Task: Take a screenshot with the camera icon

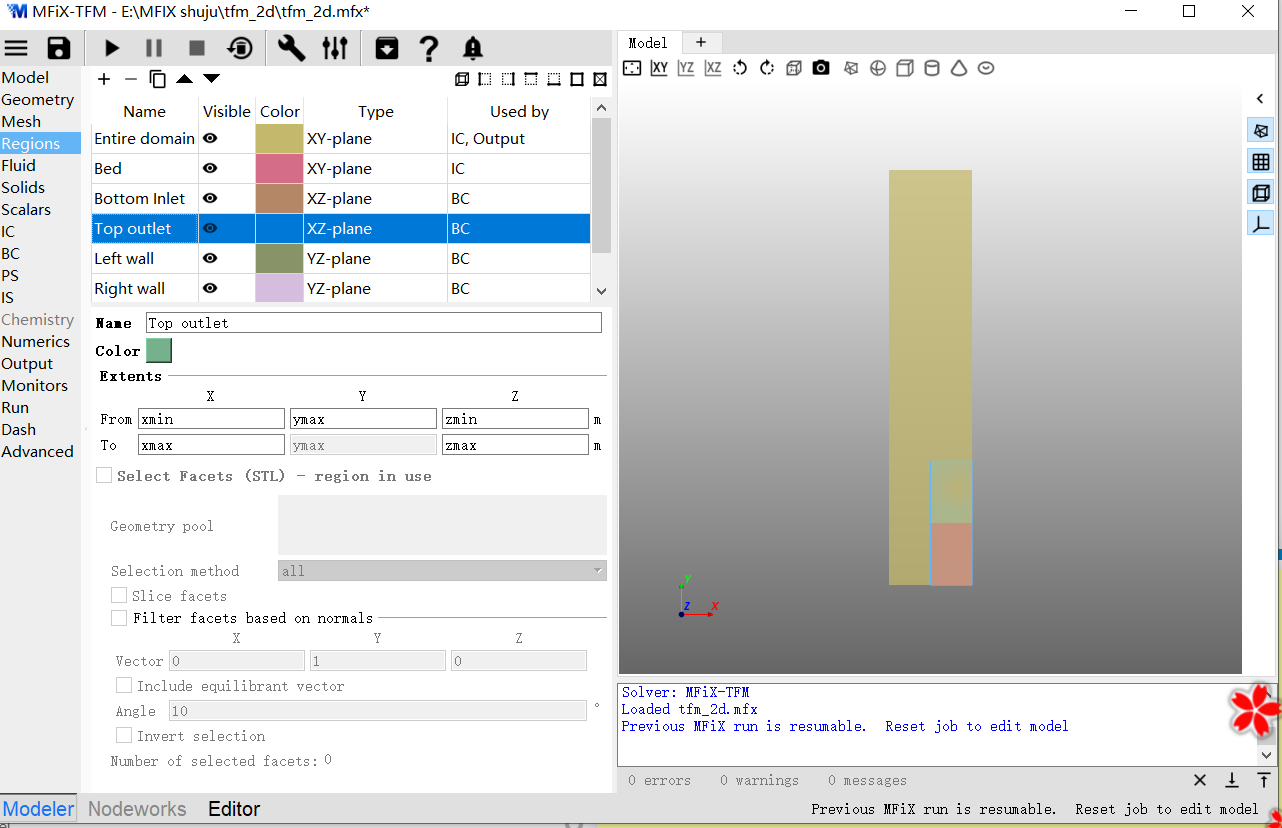Action: [821, 68]
